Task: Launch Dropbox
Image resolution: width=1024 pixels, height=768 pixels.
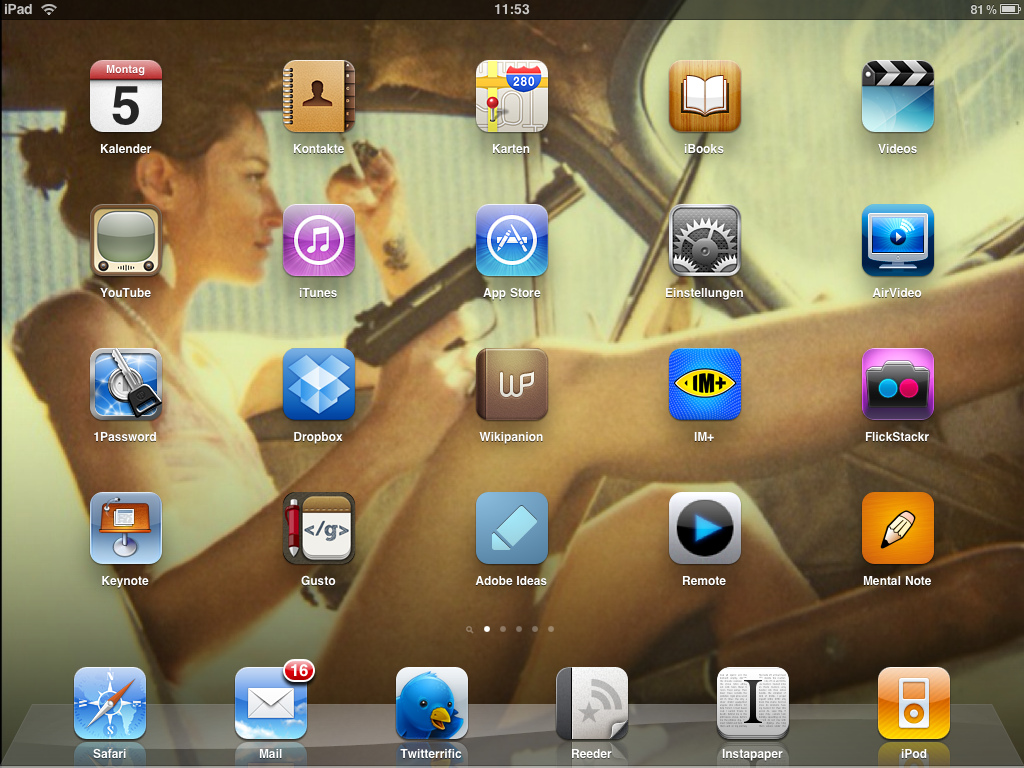Action: click(x=319, y=385)
